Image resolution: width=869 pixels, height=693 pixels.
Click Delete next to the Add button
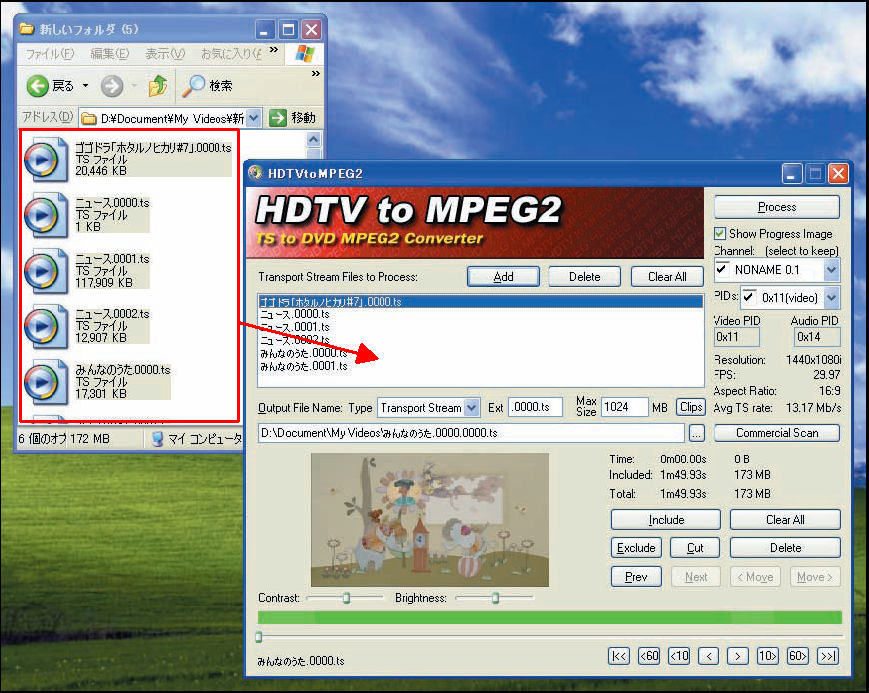585,277
